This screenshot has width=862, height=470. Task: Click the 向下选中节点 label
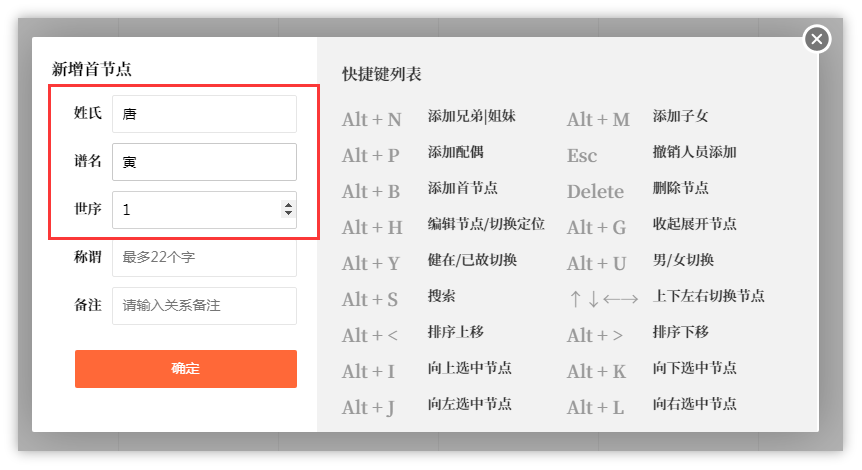(694, 368)
